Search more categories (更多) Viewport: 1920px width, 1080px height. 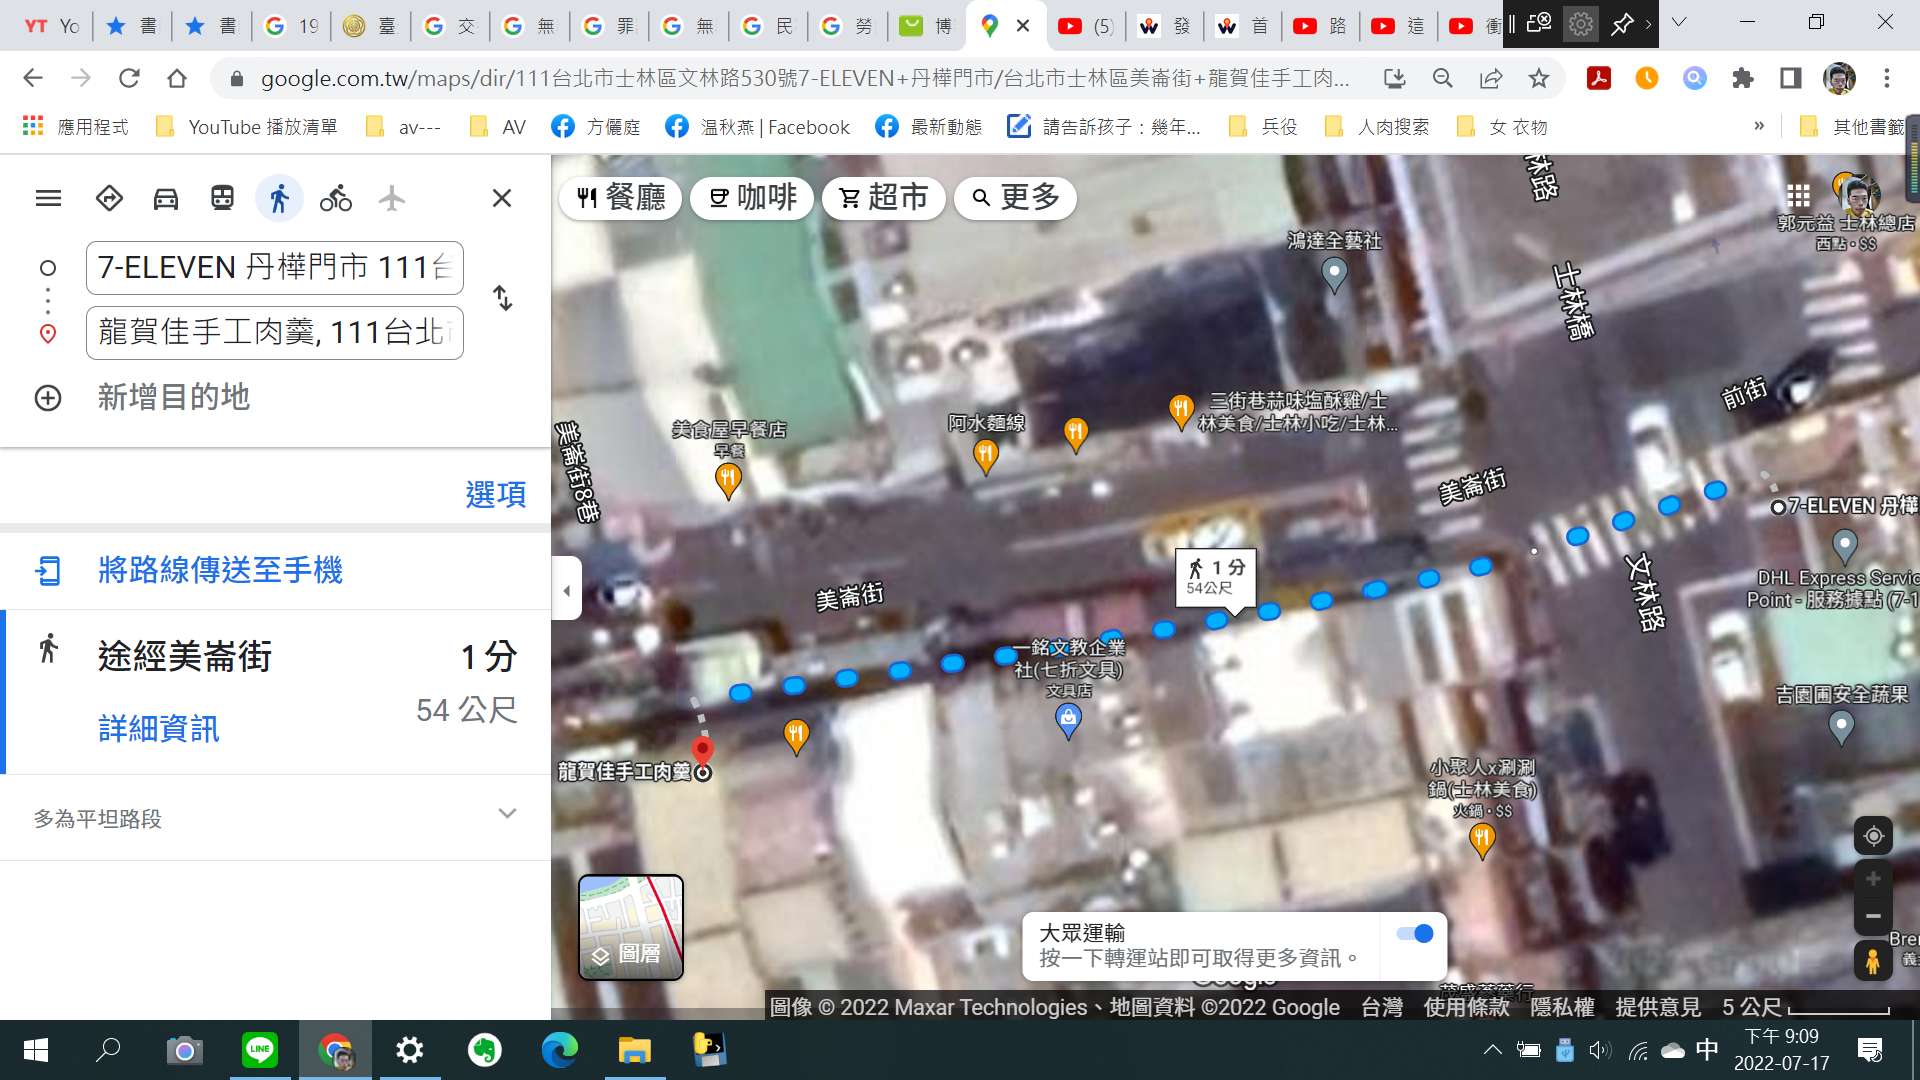(1016, 197)
